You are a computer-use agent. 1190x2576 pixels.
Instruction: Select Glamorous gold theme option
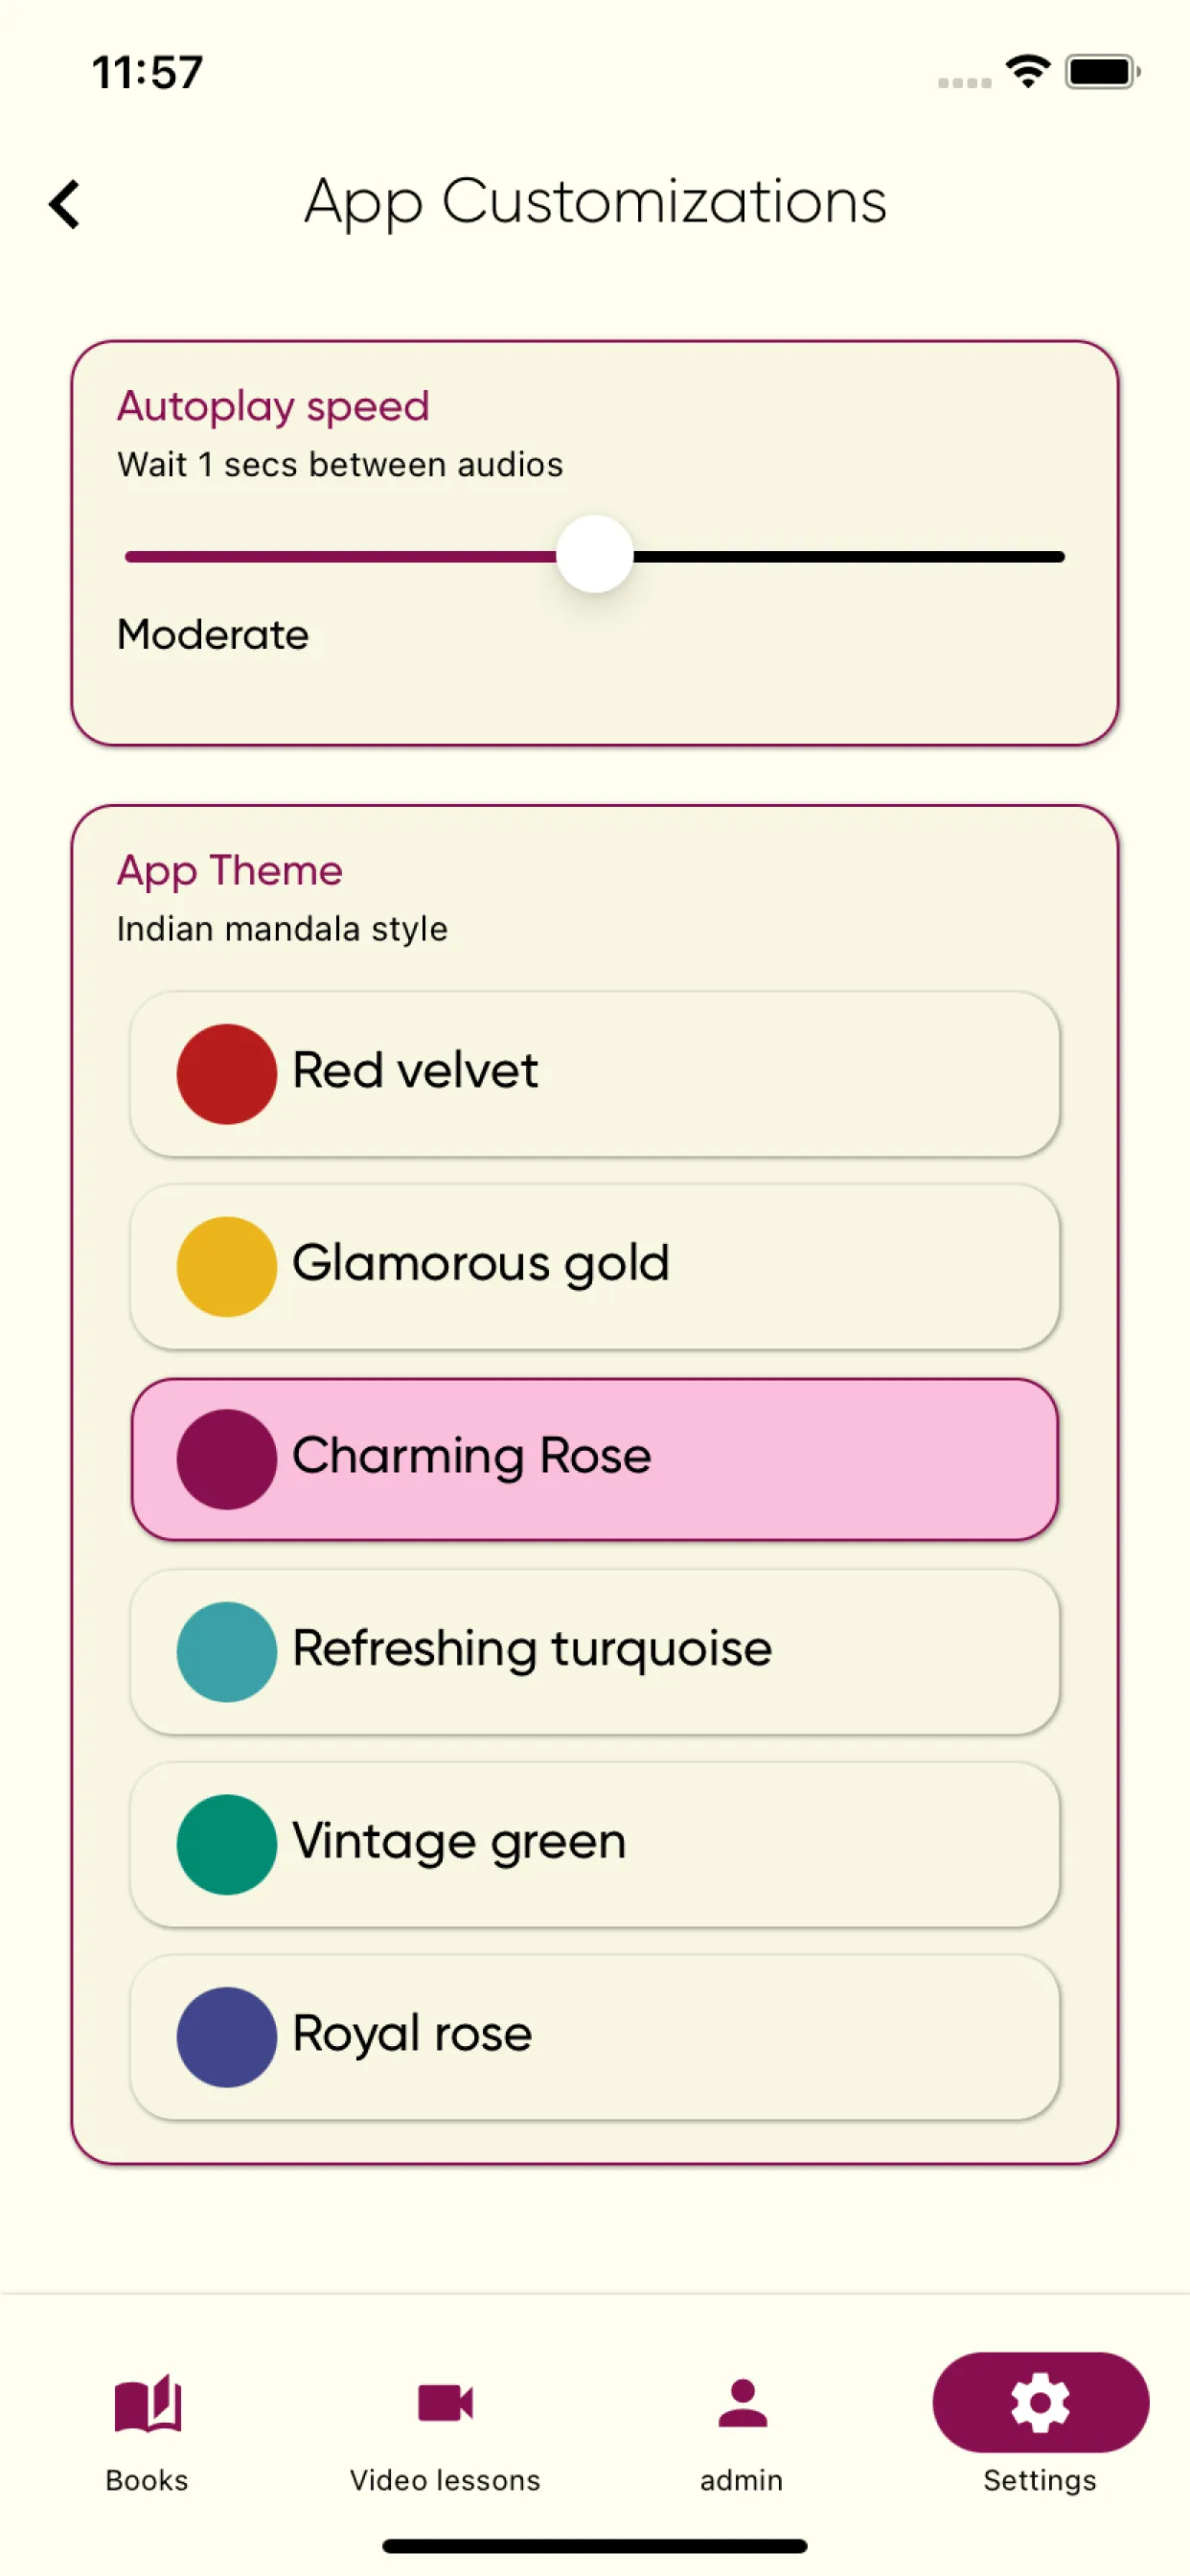[595, 1267]
